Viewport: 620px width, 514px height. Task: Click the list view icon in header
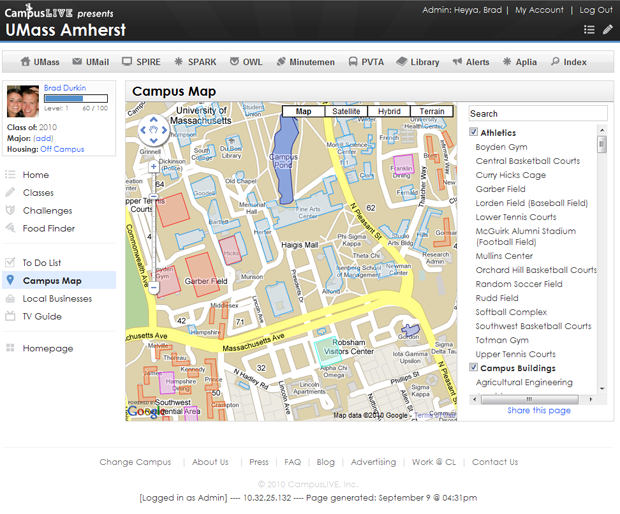[590, 30]
